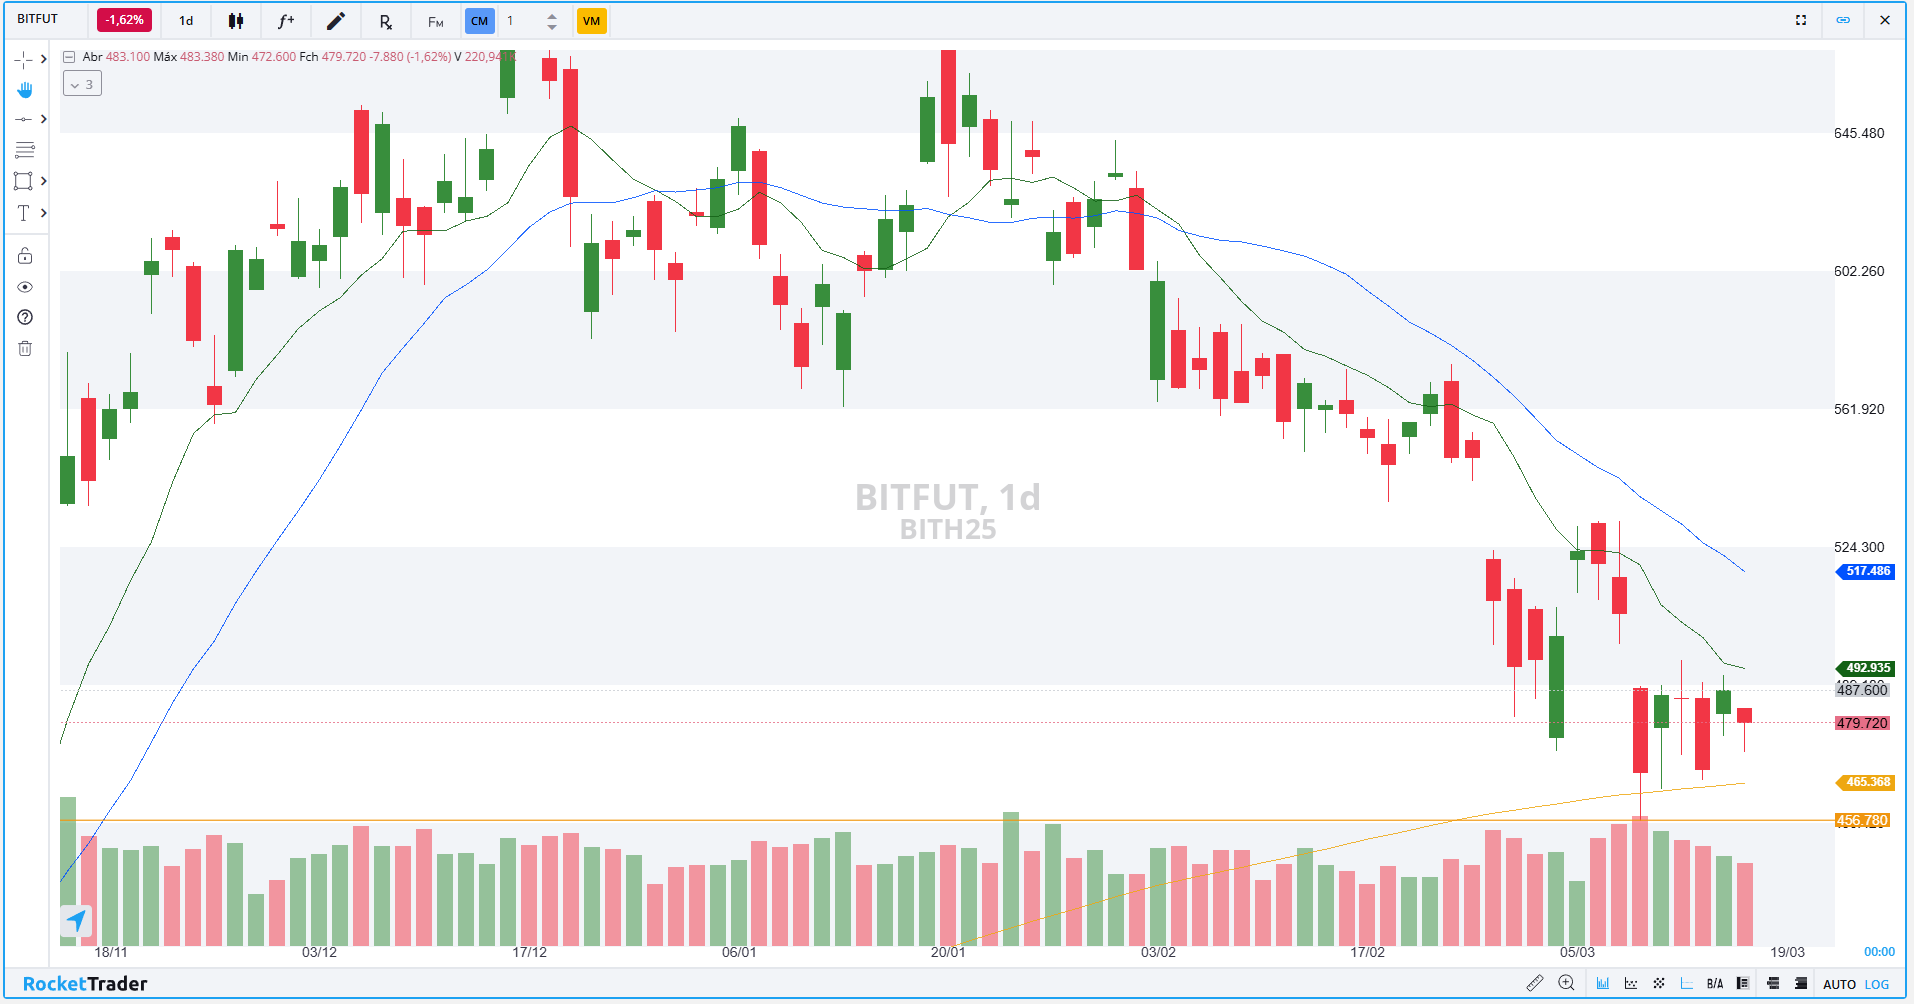Click the BITFUT symbol selector

(38, 19)
